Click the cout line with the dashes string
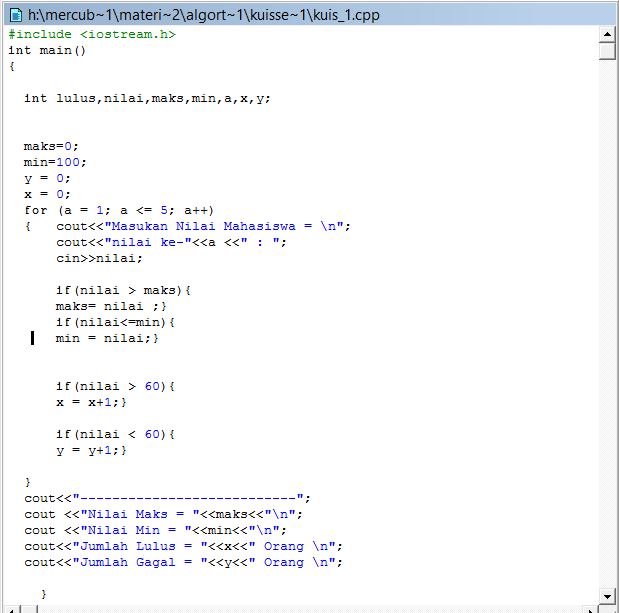Viewport: 619px width, 613px height. tap(167, 499)
